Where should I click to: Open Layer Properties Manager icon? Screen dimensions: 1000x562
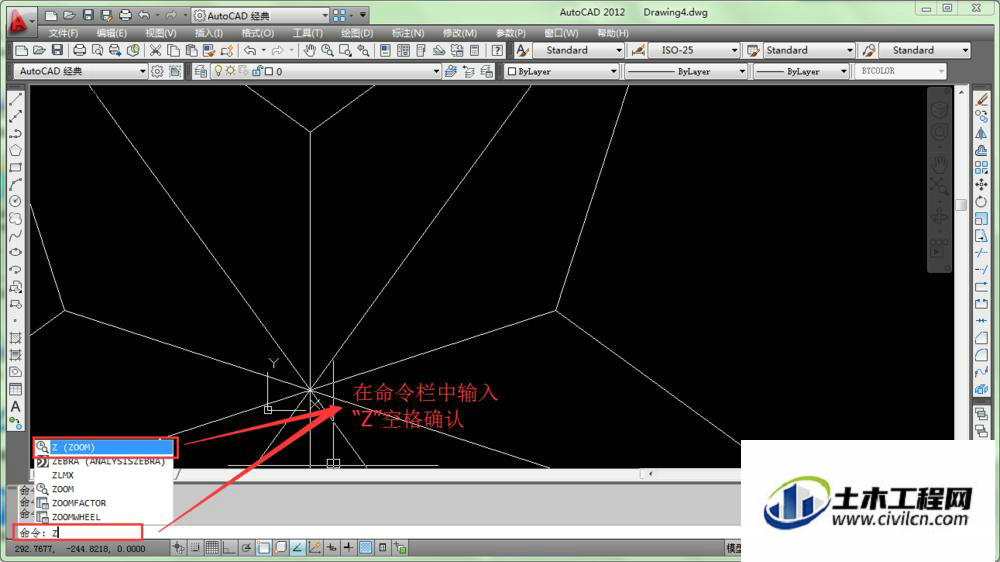200,71
